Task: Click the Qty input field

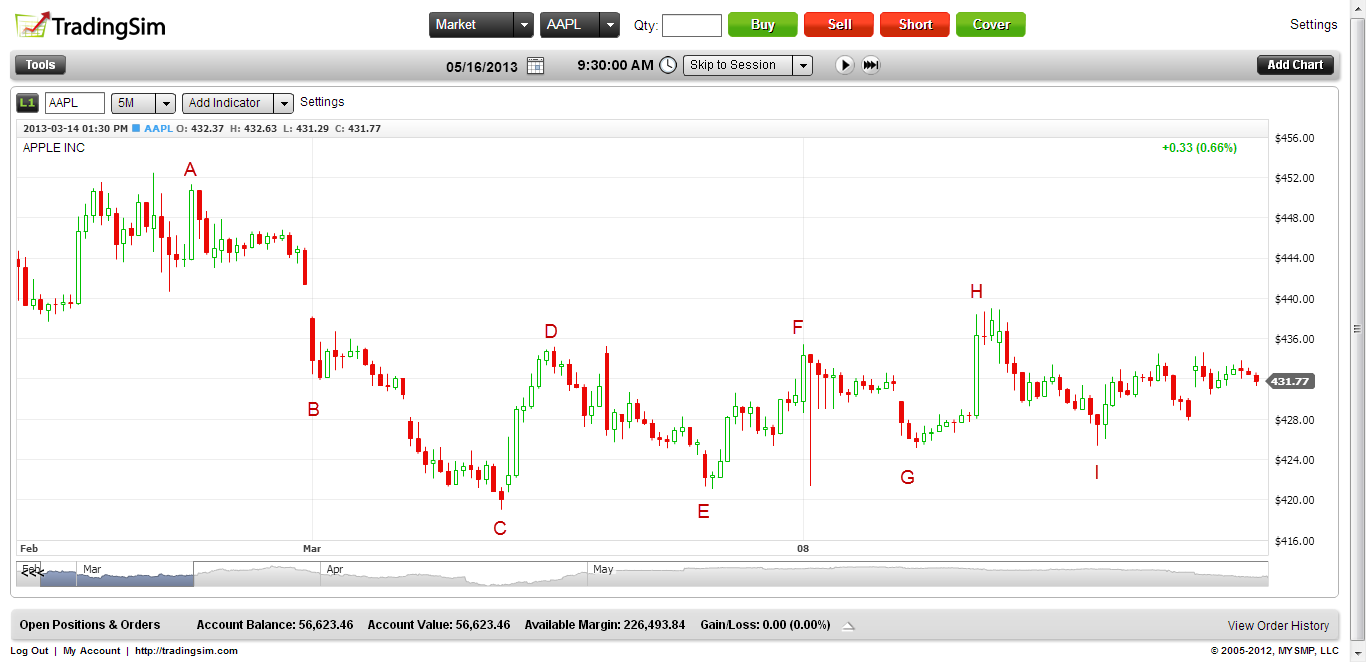Action: [x=691, y=25]
